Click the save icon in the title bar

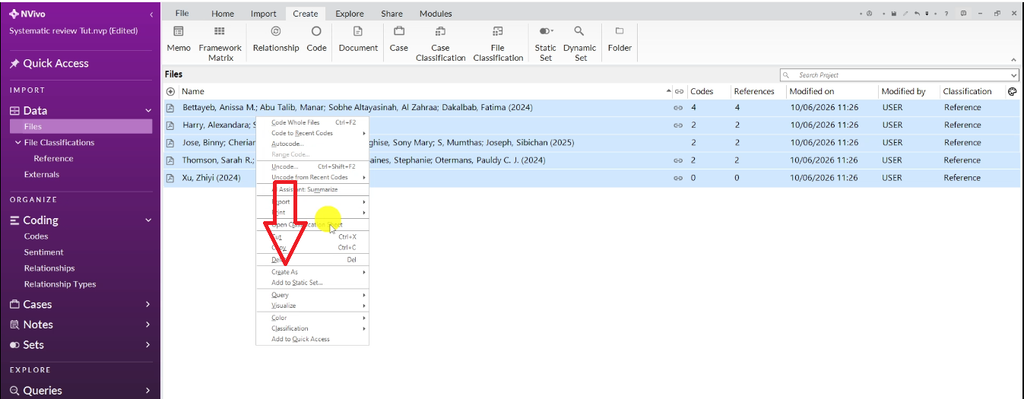click(x=893, y=14)
